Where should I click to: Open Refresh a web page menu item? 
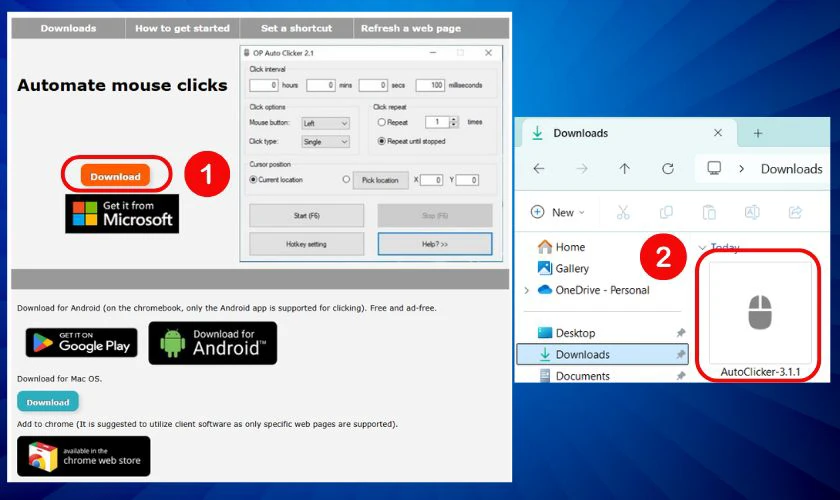tap(411, 28)
